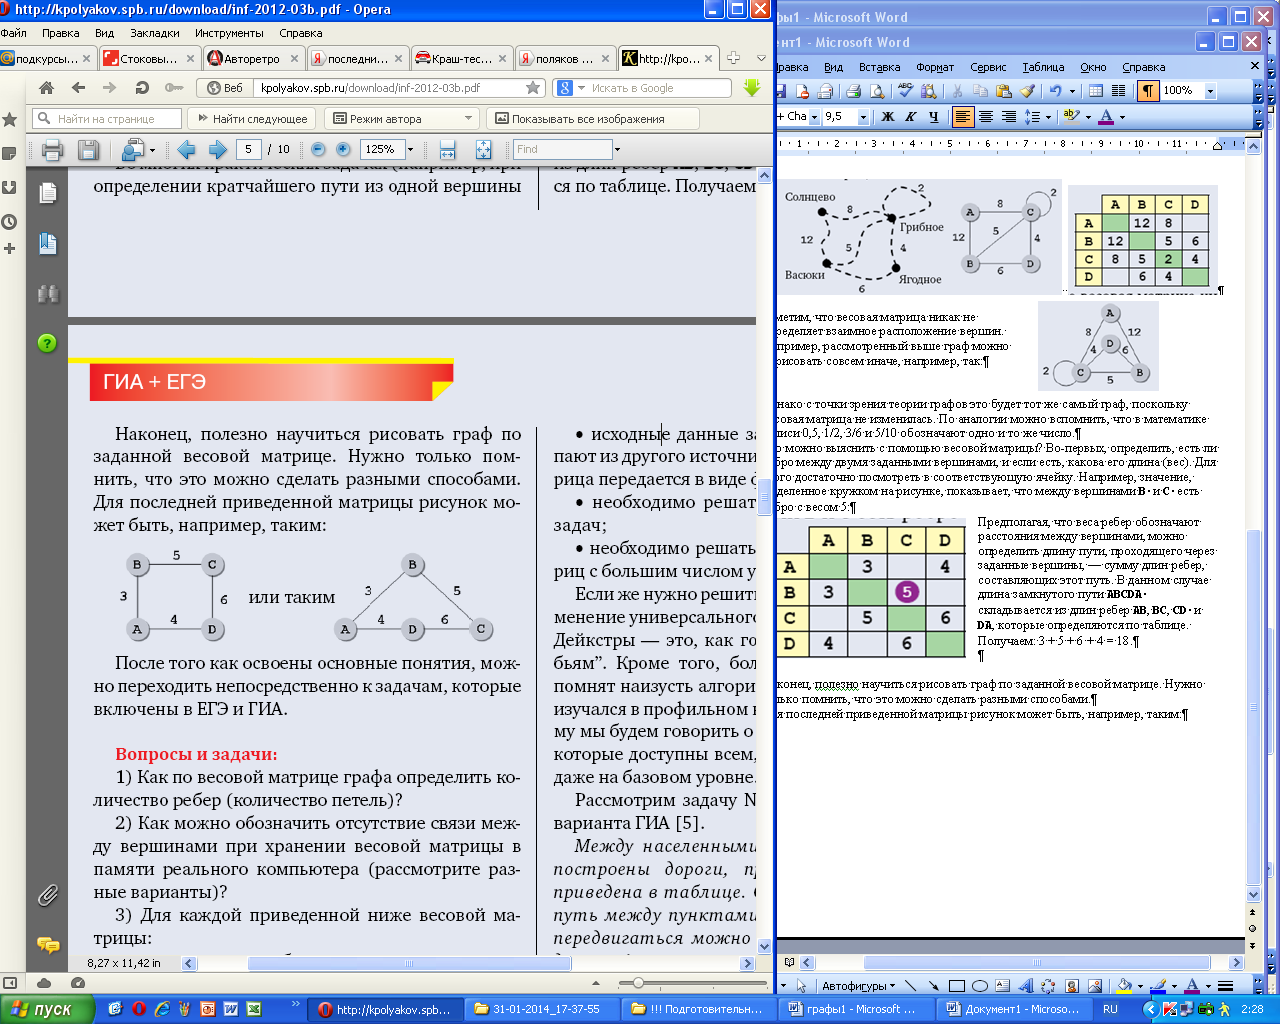Image resolution: width=1280 pixels, height=1024 pixels.
Task: Zoom out the PDF with minus icon
Action: [x=318, y=149]
